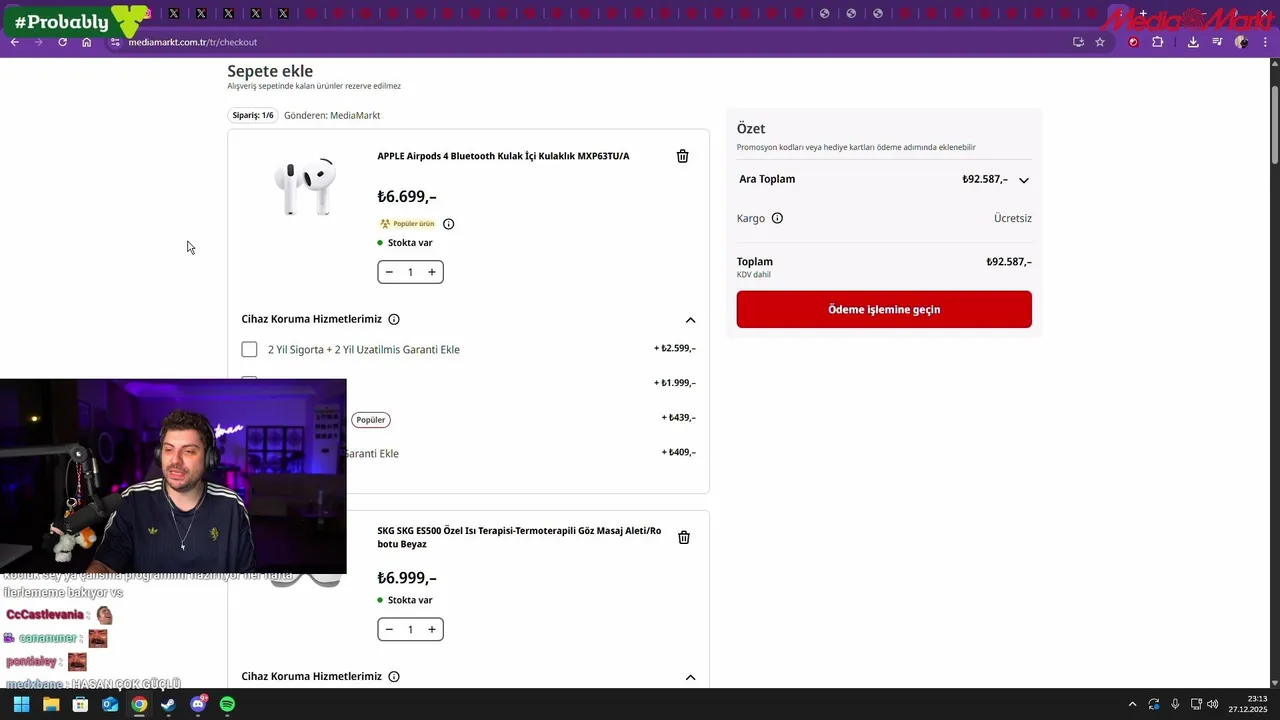The image size is (1280, 720).
Task: Click the Toplam amount ₺92.587,-
Action: pos(1008,262)
